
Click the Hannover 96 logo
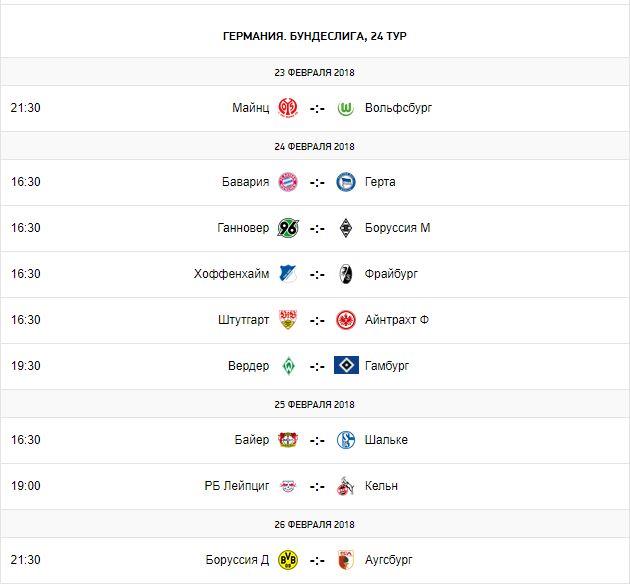coord(287,228)
